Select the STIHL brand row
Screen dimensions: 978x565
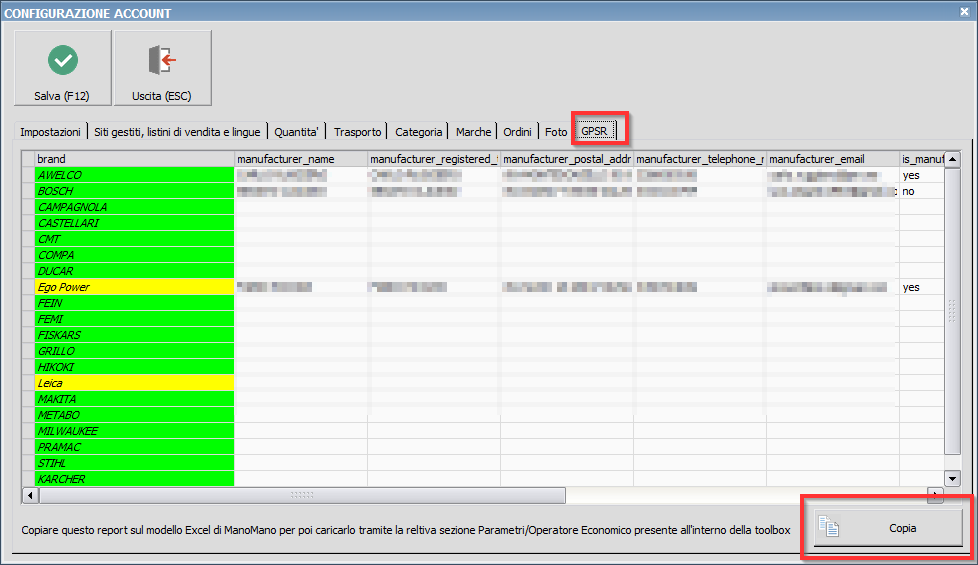(x=135, y=463)
